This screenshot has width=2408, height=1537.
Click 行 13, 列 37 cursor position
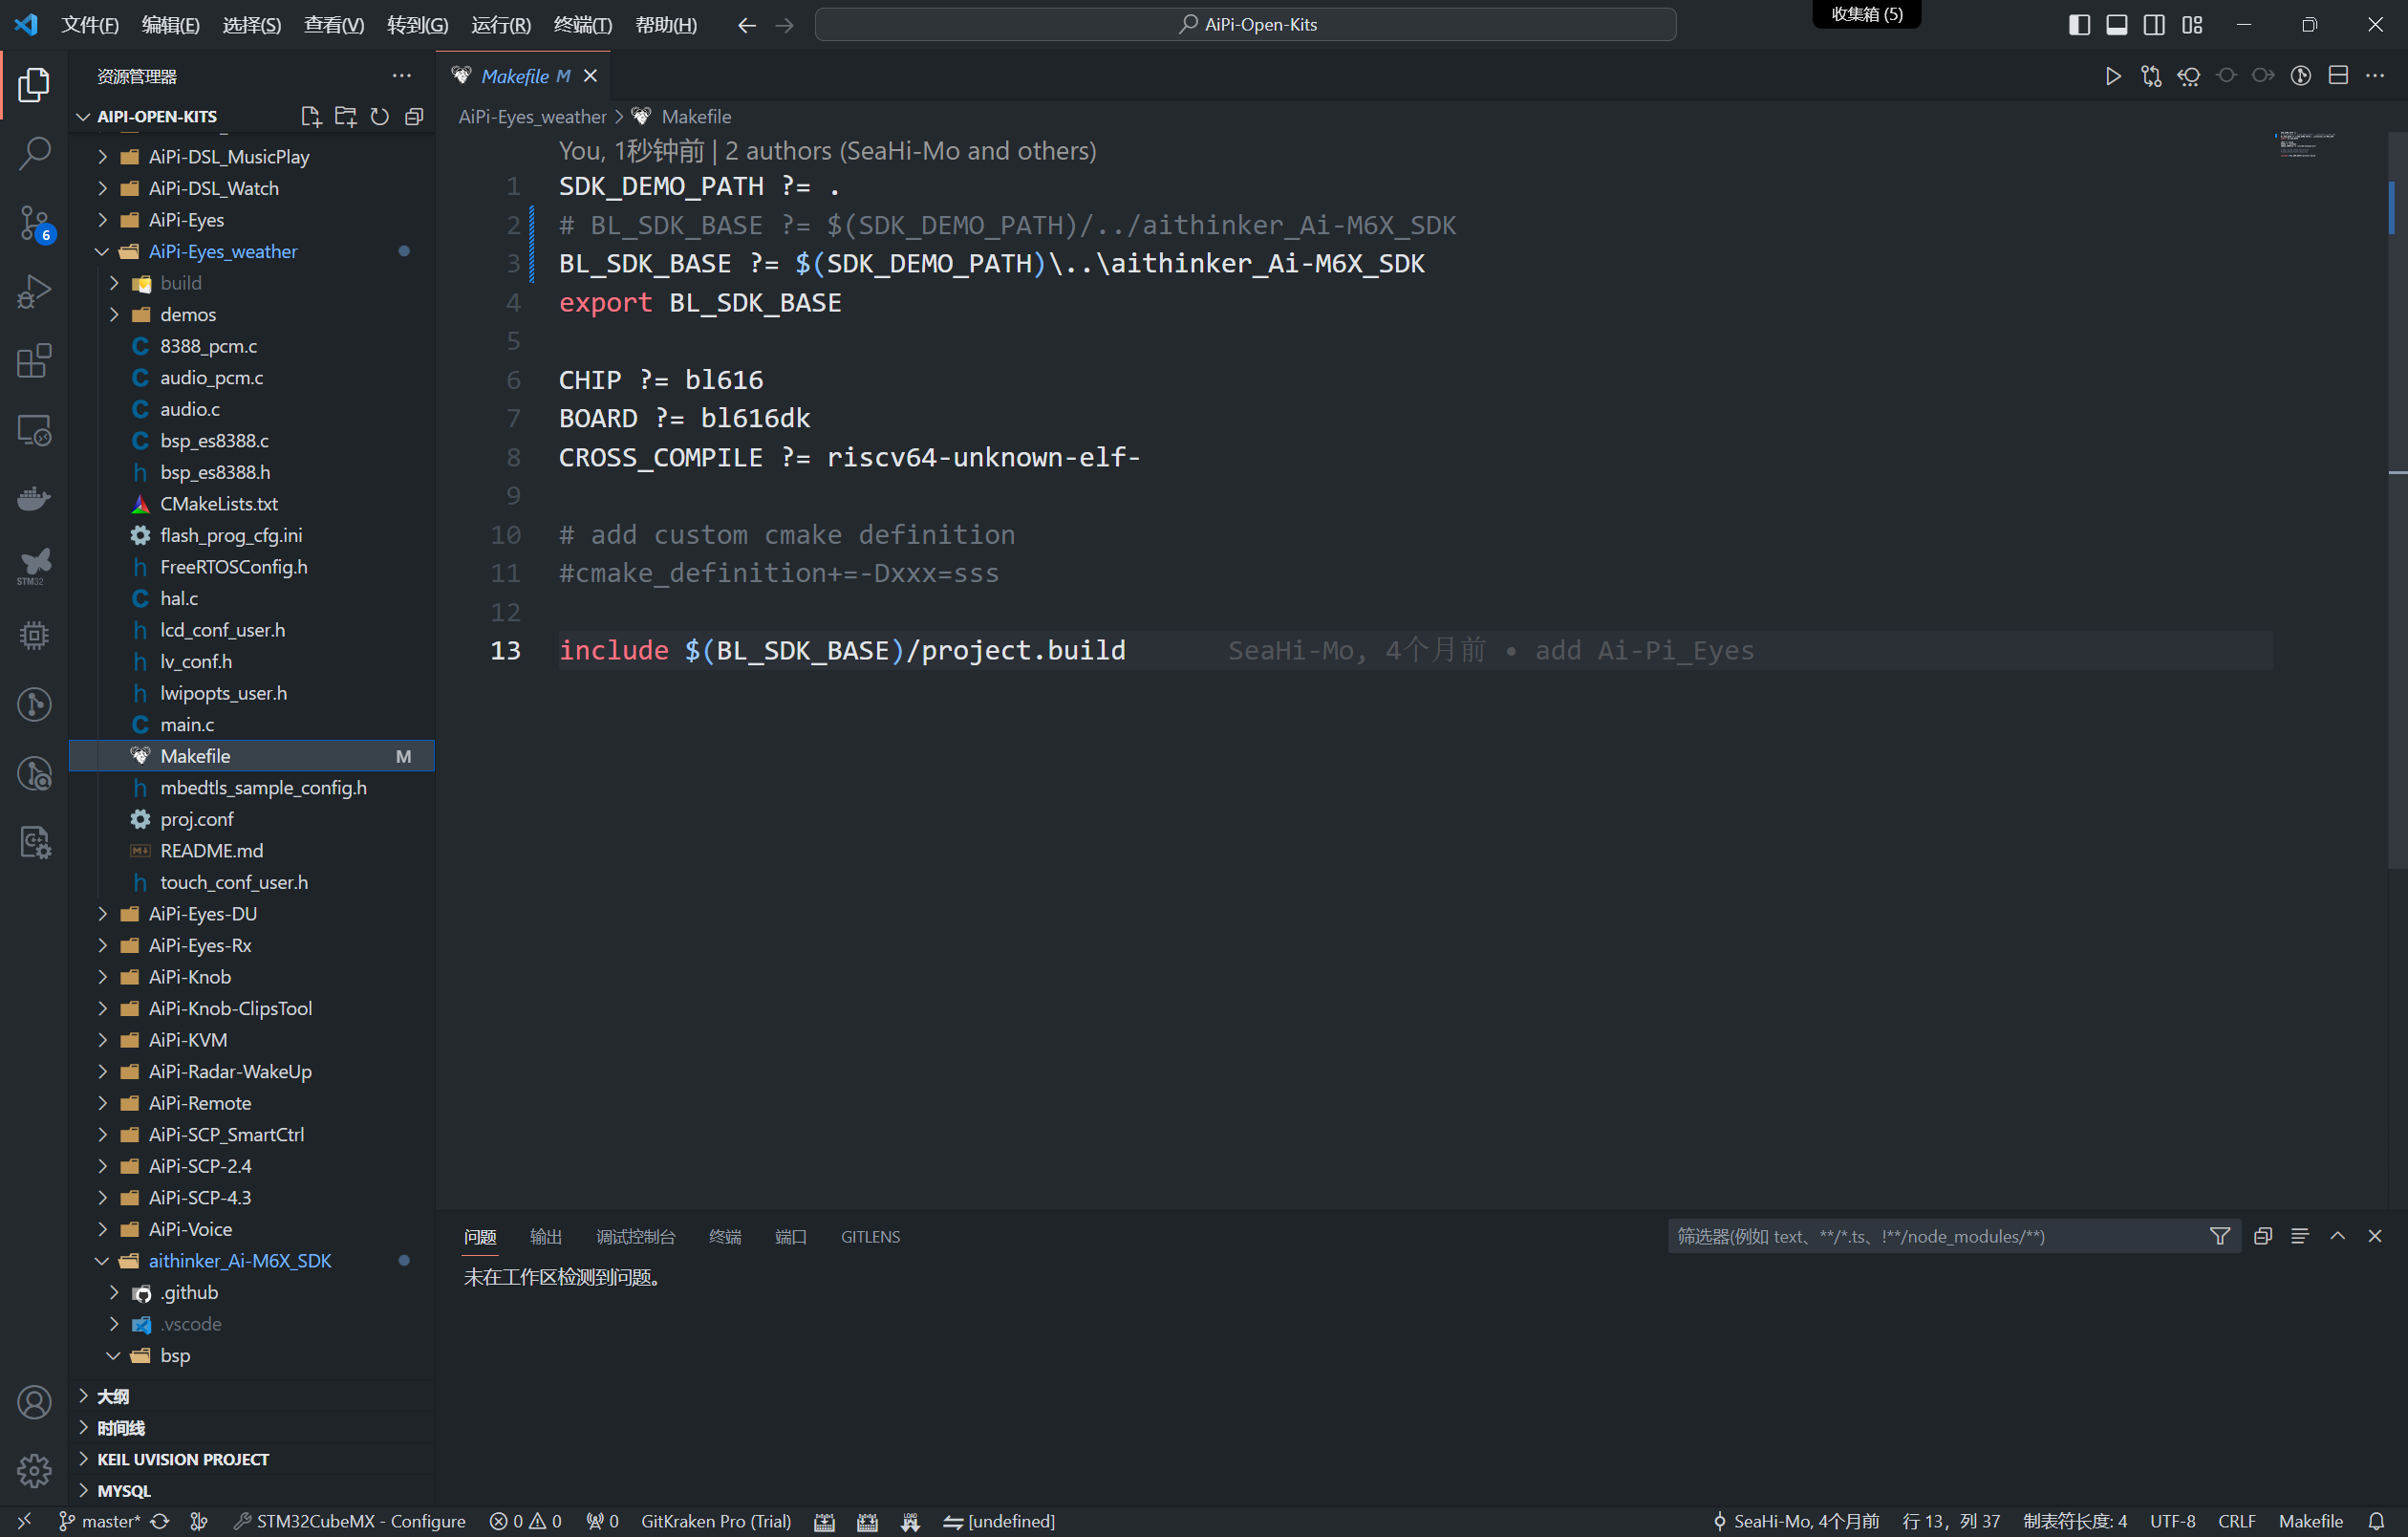click(1951, 1521)
